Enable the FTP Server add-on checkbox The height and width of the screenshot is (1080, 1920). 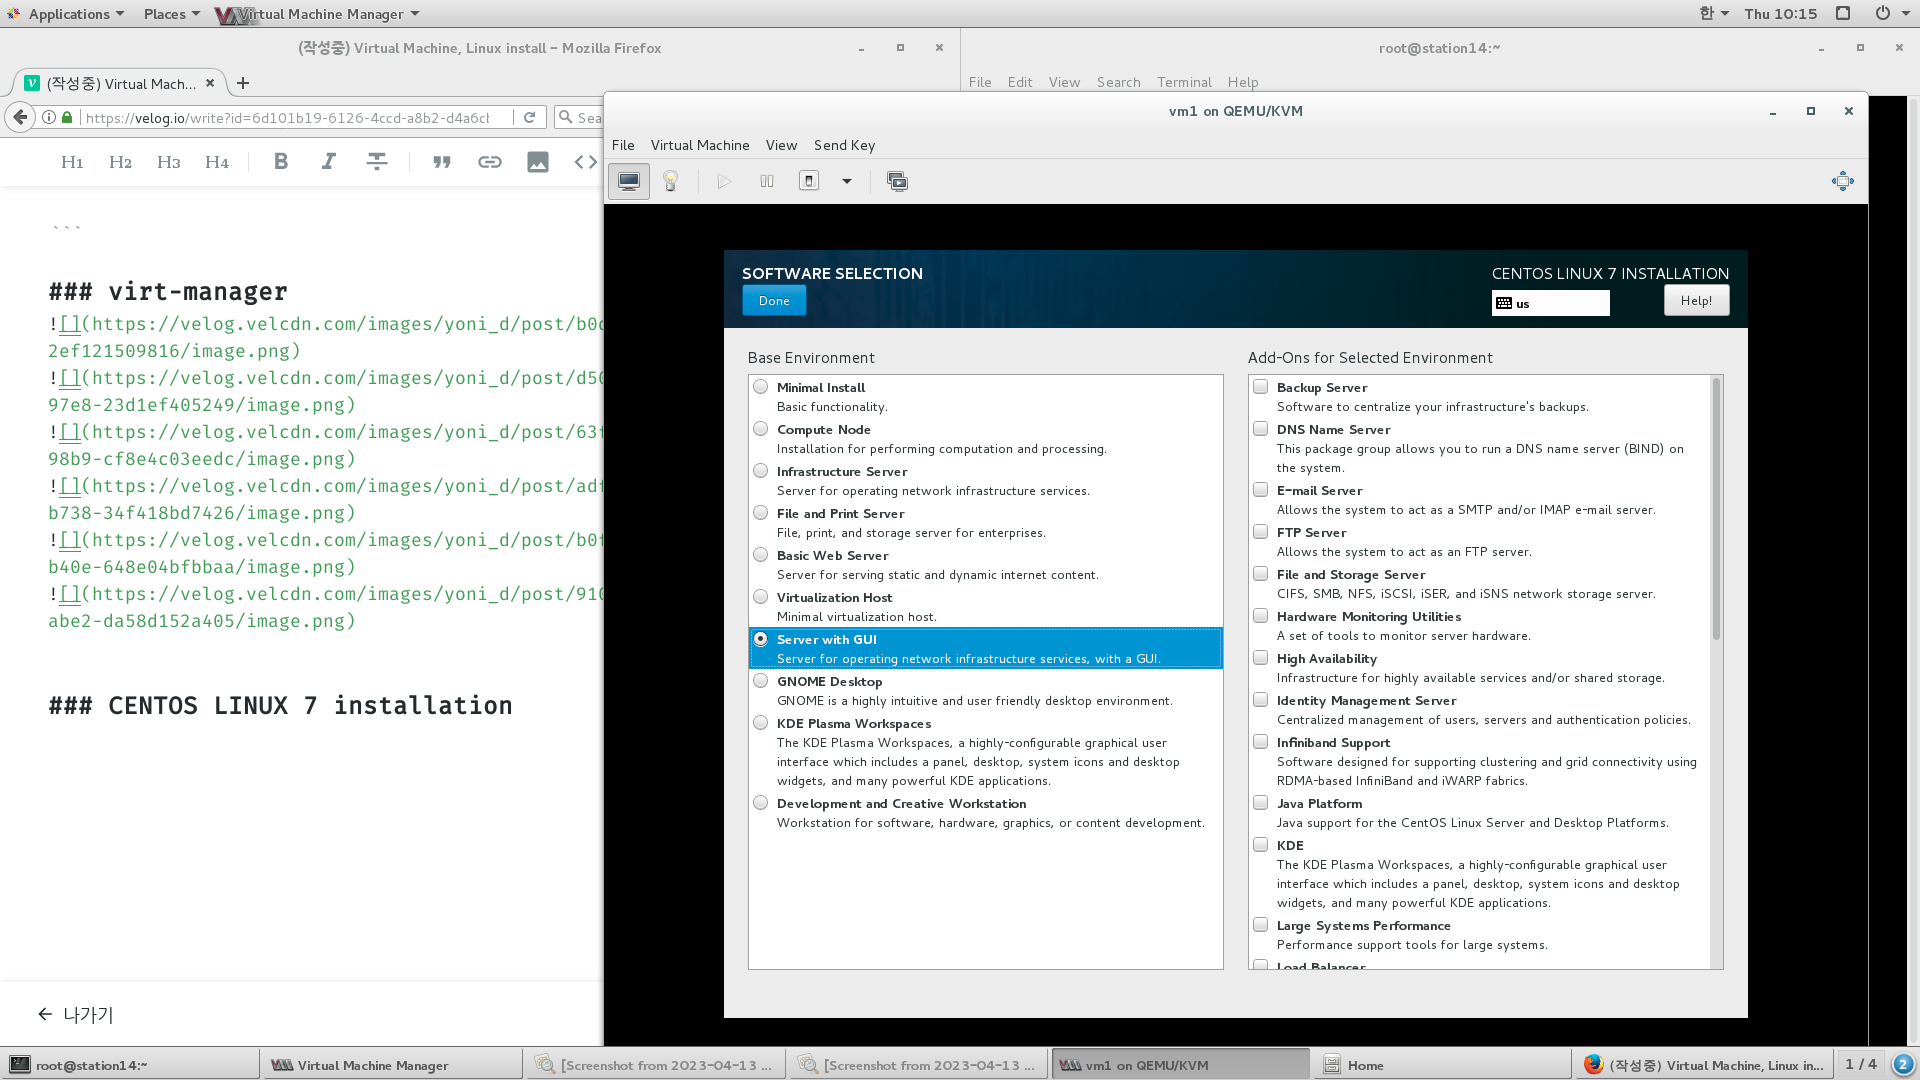[1261, 532]
